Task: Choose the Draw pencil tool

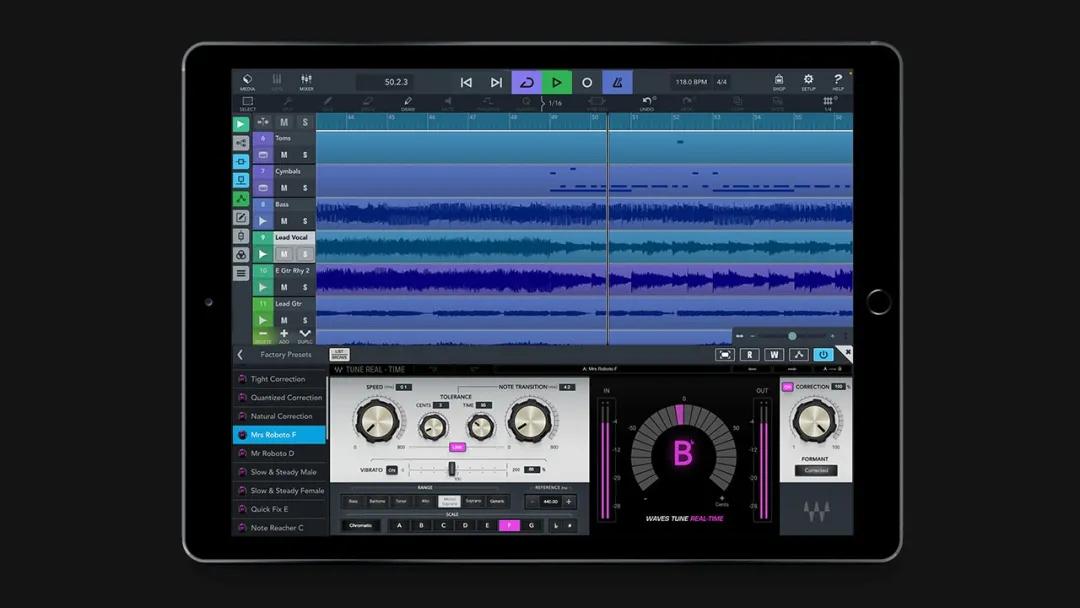Action: 408,103
